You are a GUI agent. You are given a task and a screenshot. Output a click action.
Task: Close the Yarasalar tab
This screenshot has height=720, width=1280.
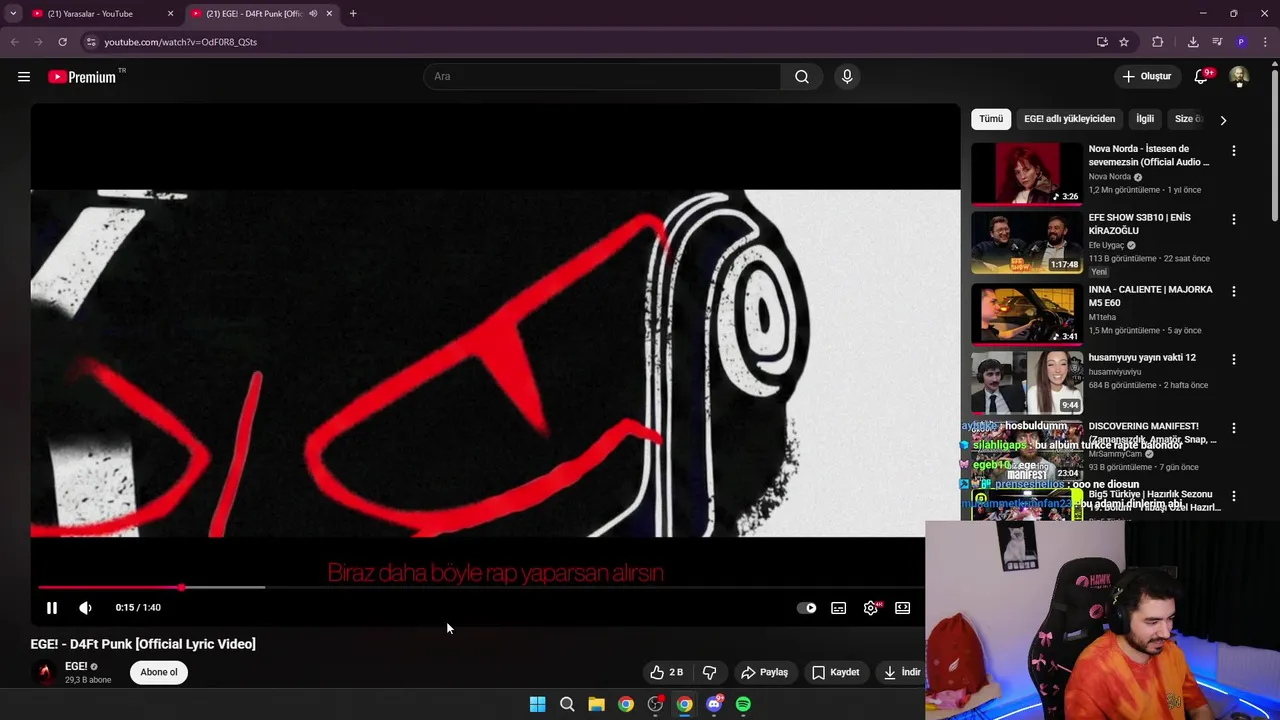point(170,14)
